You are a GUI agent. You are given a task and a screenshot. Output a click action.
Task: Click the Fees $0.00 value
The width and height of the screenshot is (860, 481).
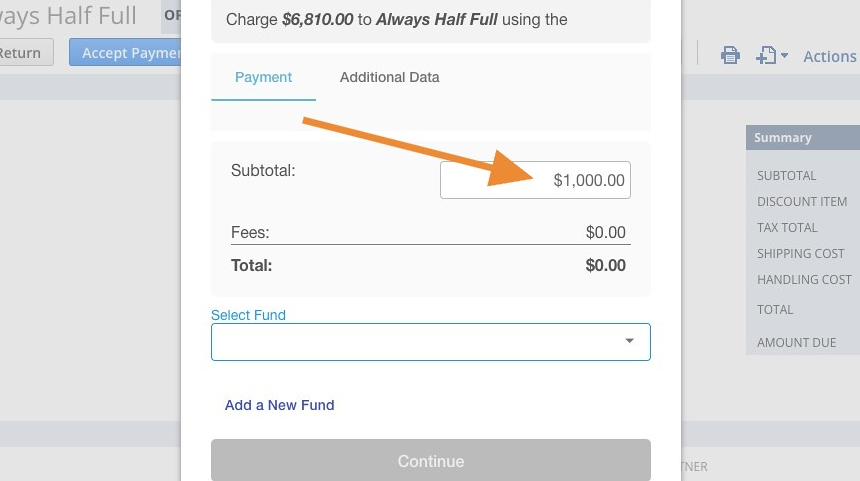(x=606, y=232)
